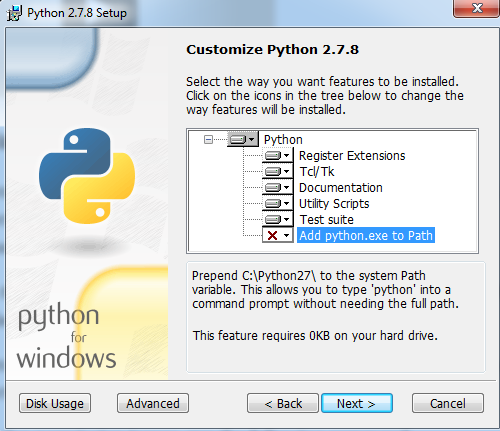Click the Tcl/Tk feature drive icon
500x431 pixels.
click(273, 171)
